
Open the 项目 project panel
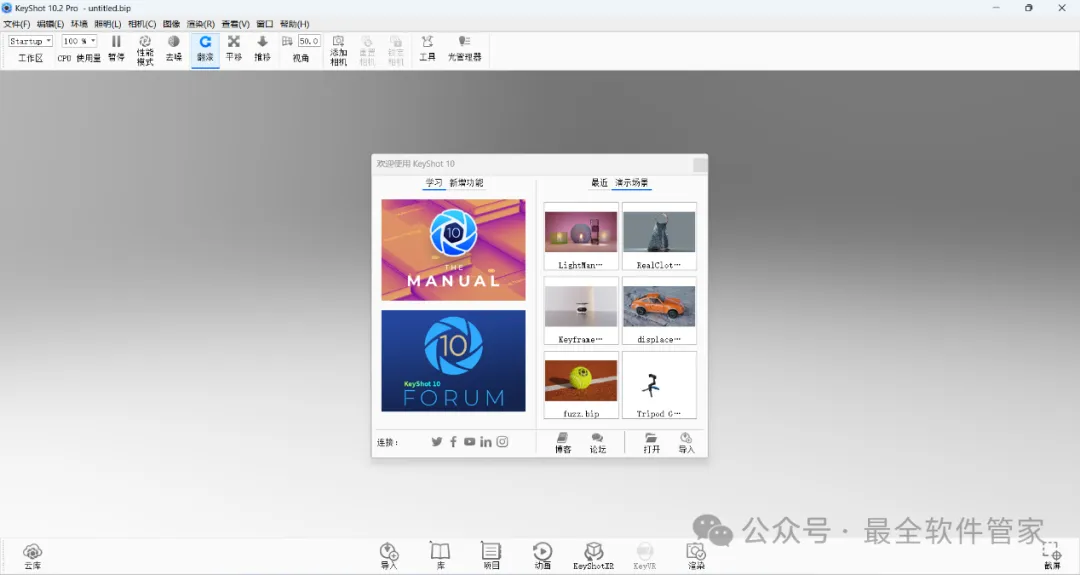(491, 556)
